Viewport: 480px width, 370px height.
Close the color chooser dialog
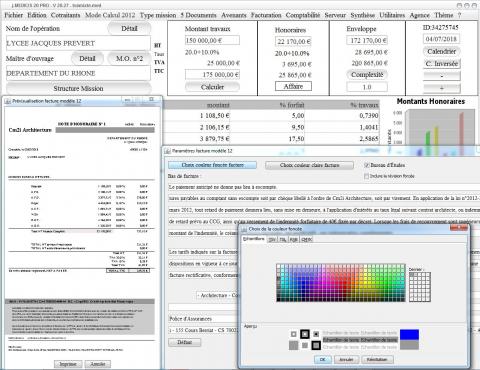[459, 228]
